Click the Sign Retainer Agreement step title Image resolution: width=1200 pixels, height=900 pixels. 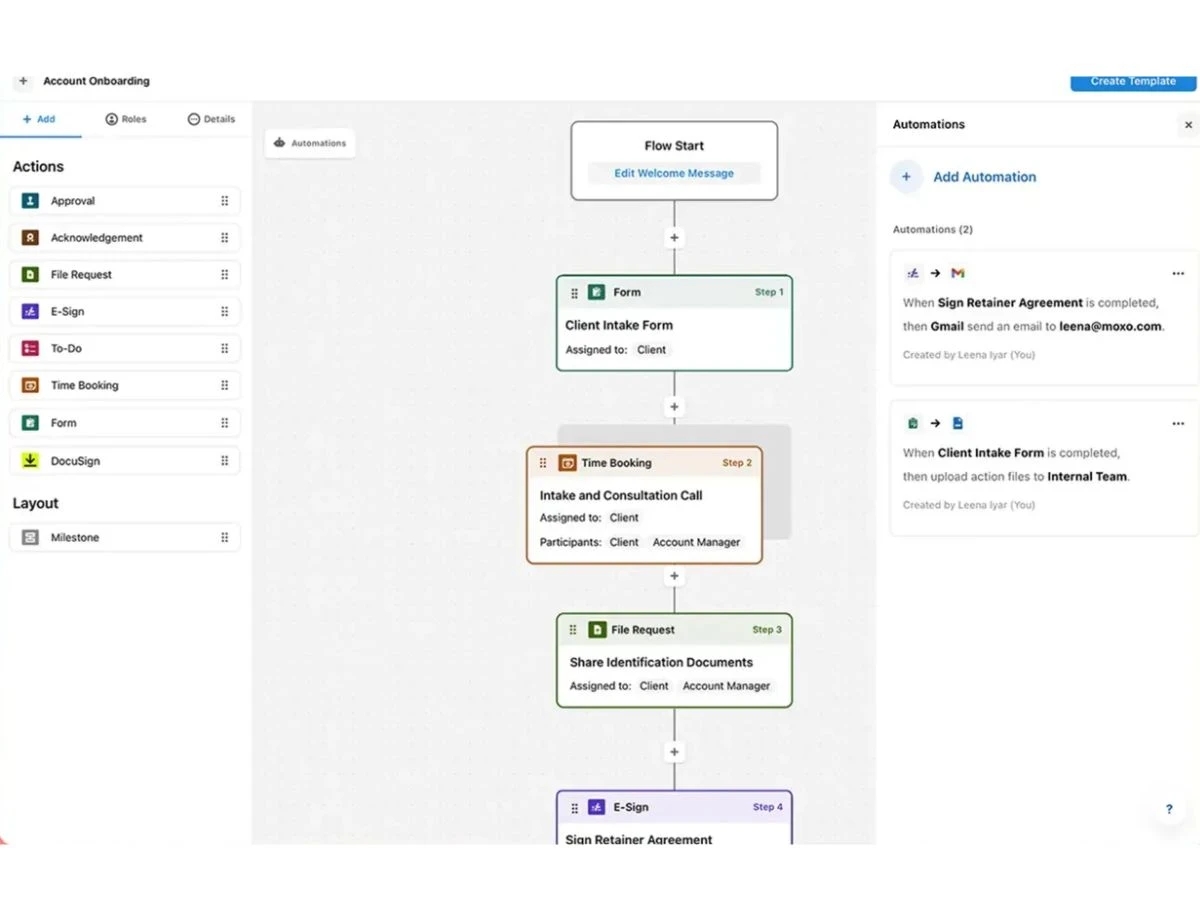(639, 839)
